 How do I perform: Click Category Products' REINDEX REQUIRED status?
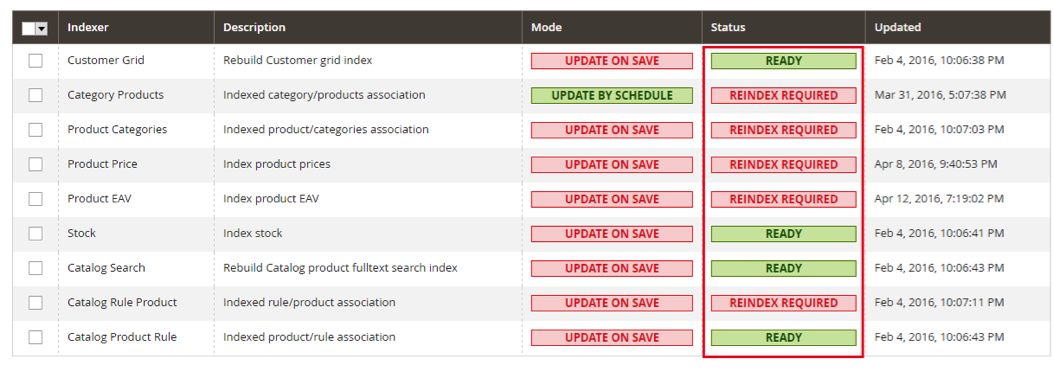point(784,95)
